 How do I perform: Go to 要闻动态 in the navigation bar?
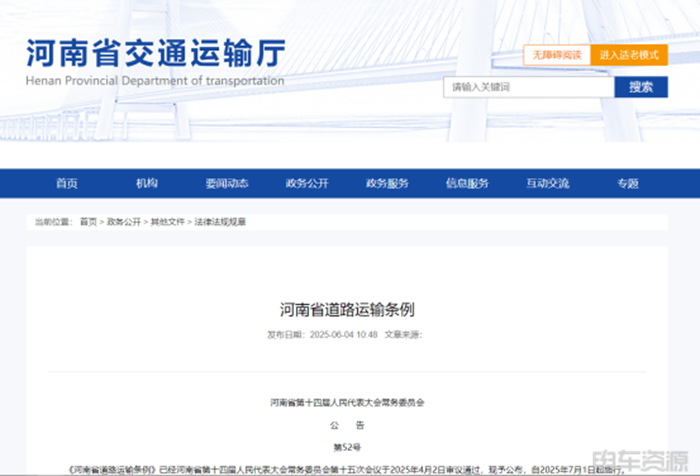tap(227, 183)
